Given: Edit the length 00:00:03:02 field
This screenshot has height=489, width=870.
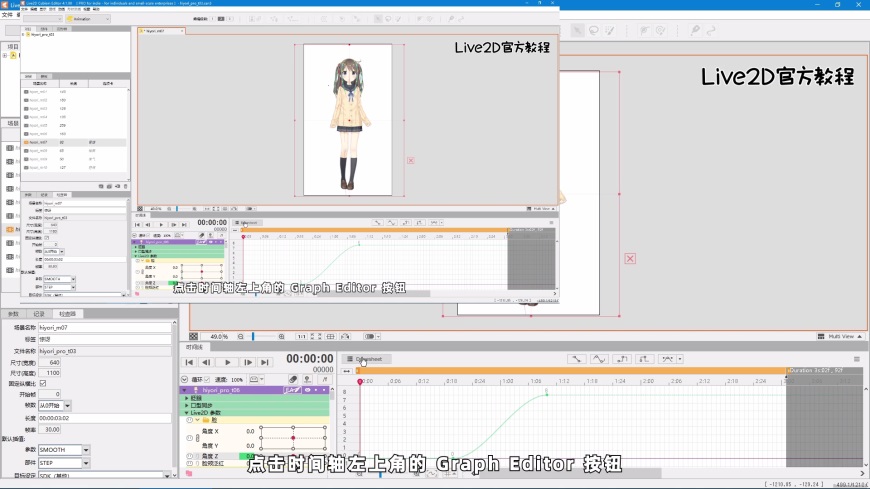Looking at the screenshot, I should [x=104, y=418].
